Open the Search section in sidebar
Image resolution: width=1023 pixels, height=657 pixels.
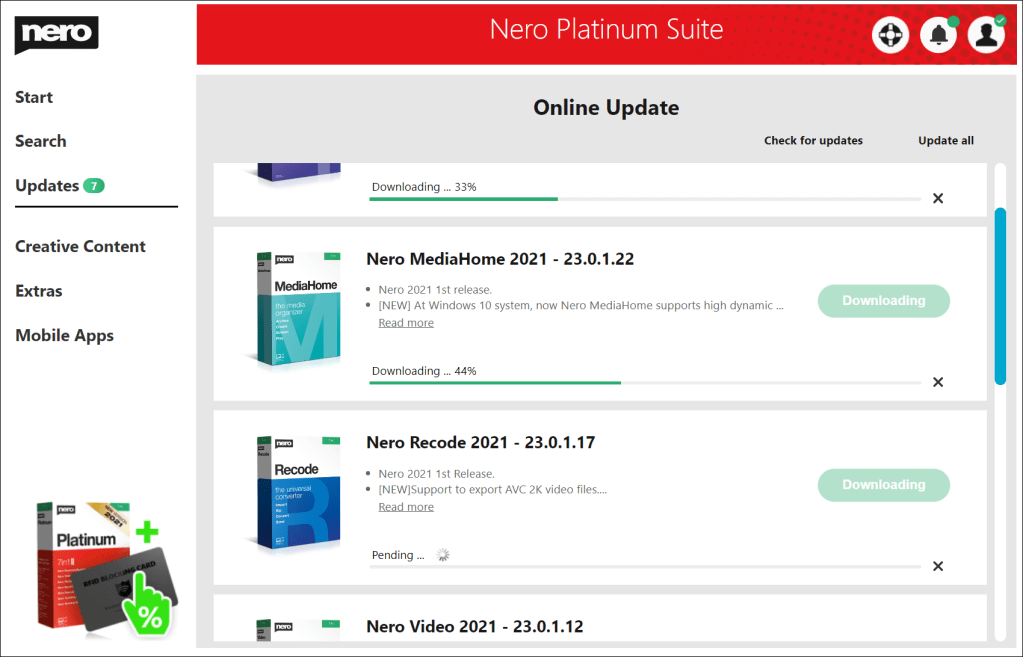coord(41,141)
